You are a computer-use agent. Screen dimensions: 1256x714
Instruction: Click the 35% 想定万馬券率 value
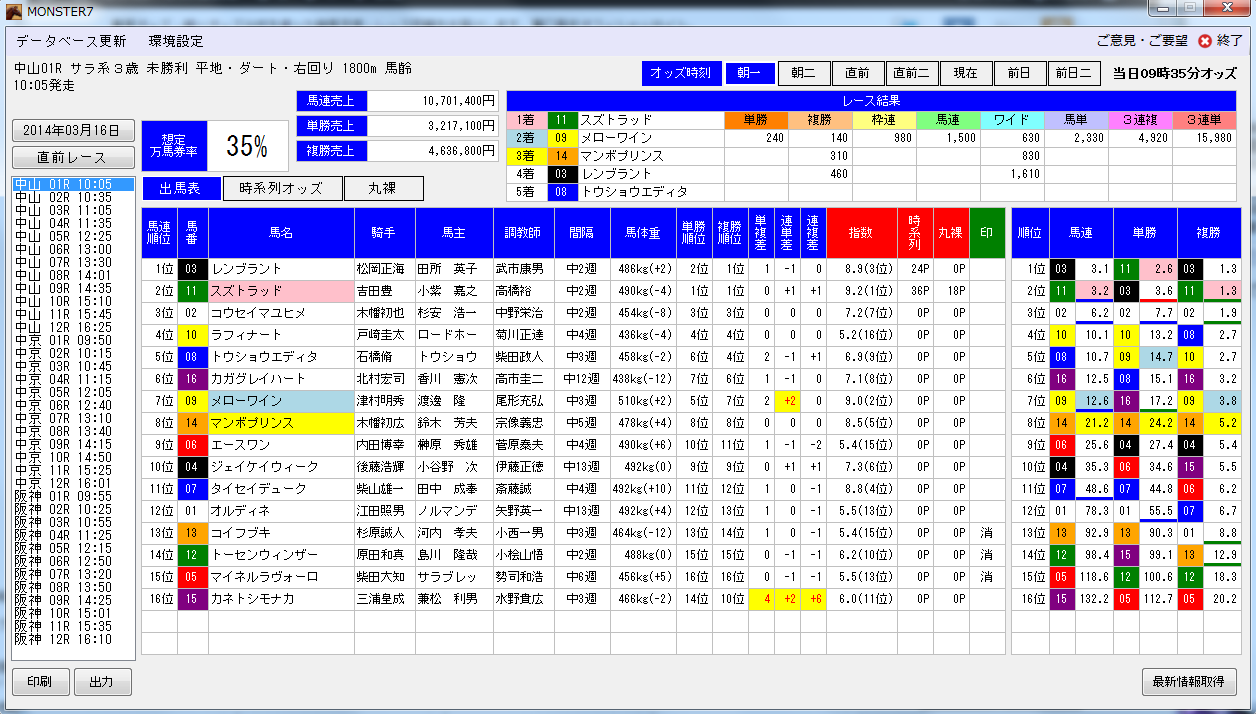[x=247, y=146]
